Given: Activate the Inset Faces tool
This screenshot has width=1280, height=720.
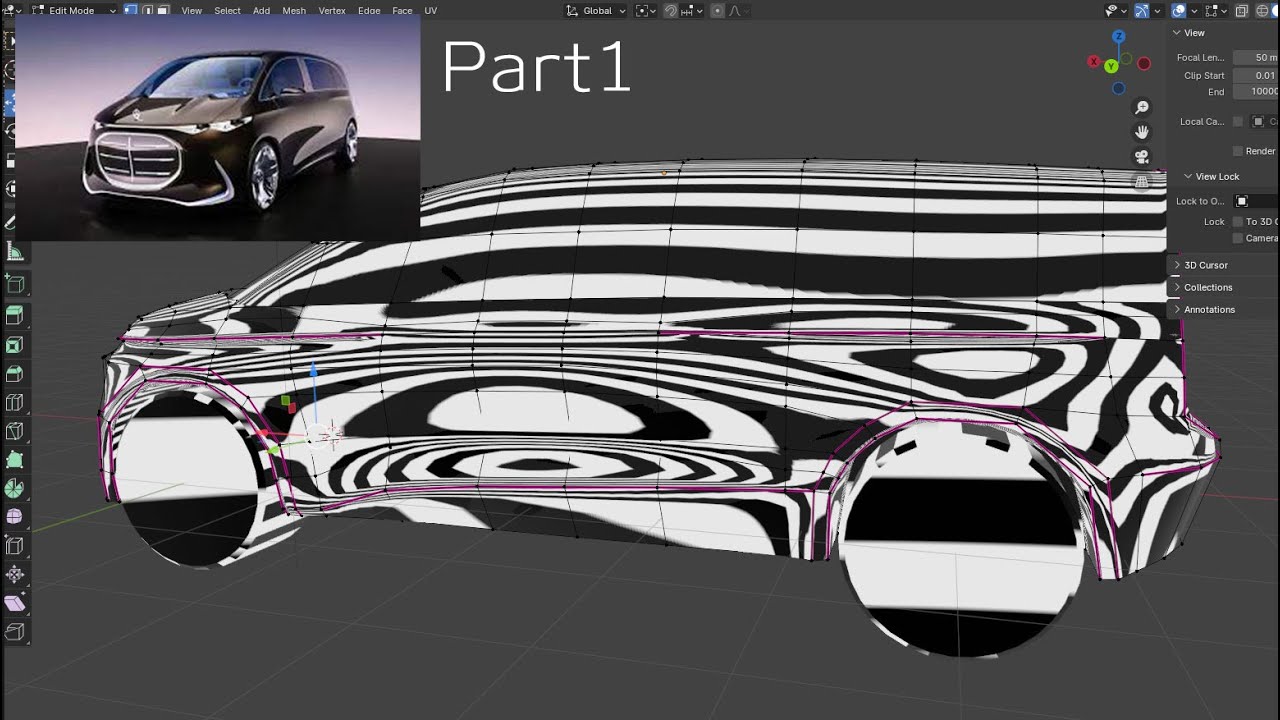Looking at the screenshot, I should coord(15,345).
